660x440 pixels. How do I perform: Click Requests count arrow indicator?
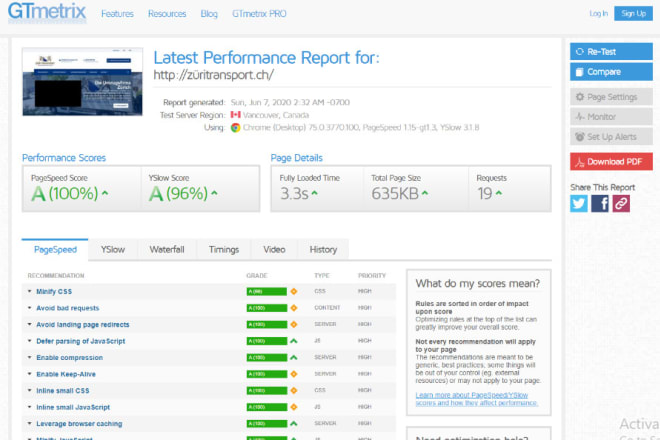point(499,193)
